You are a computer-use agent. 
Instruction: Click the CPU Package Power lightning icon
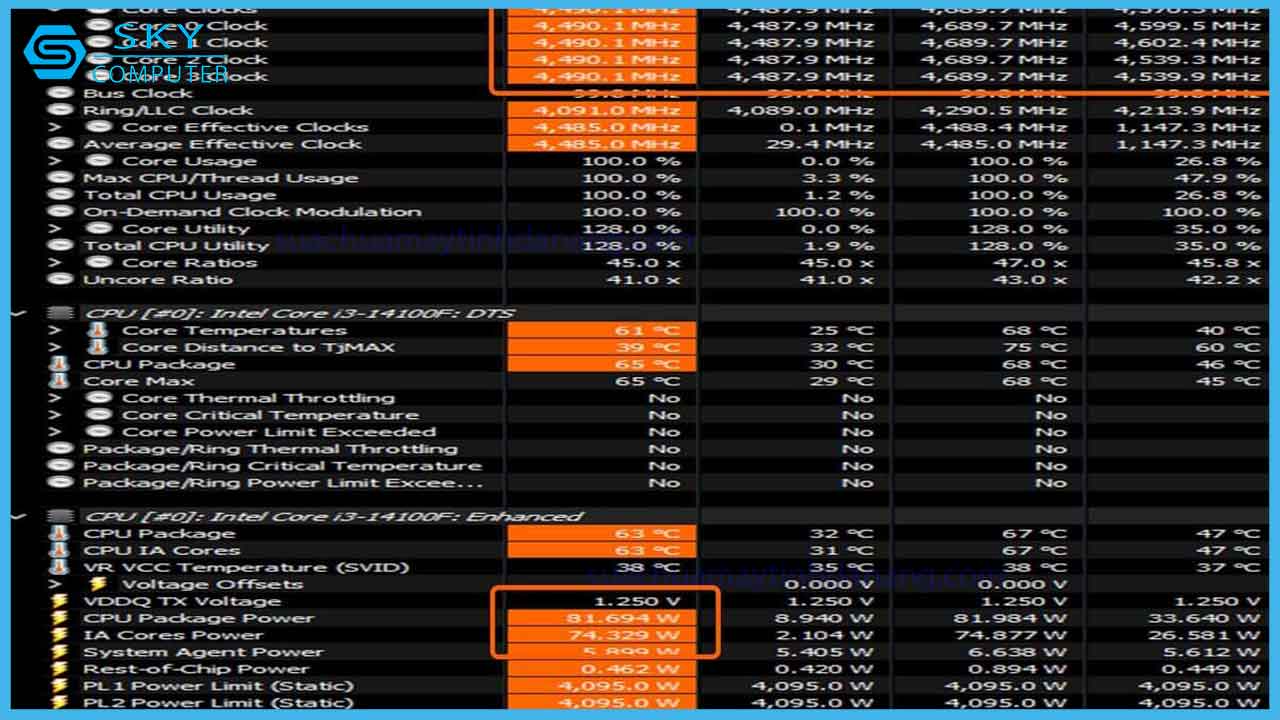point(60,618)
